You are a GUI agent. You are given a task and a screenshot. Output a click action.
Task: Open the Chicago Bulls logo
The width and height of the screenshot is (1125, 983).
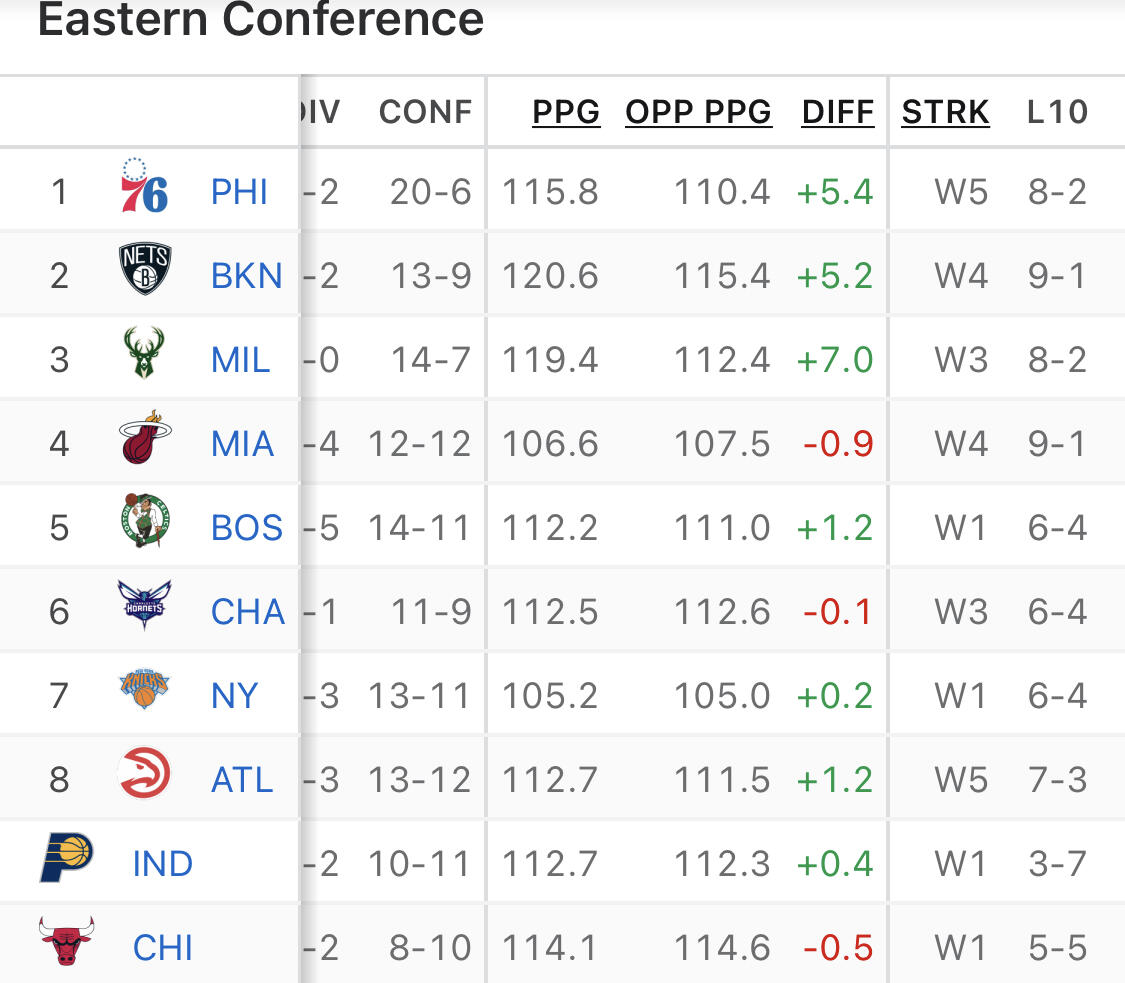(66, 941)
